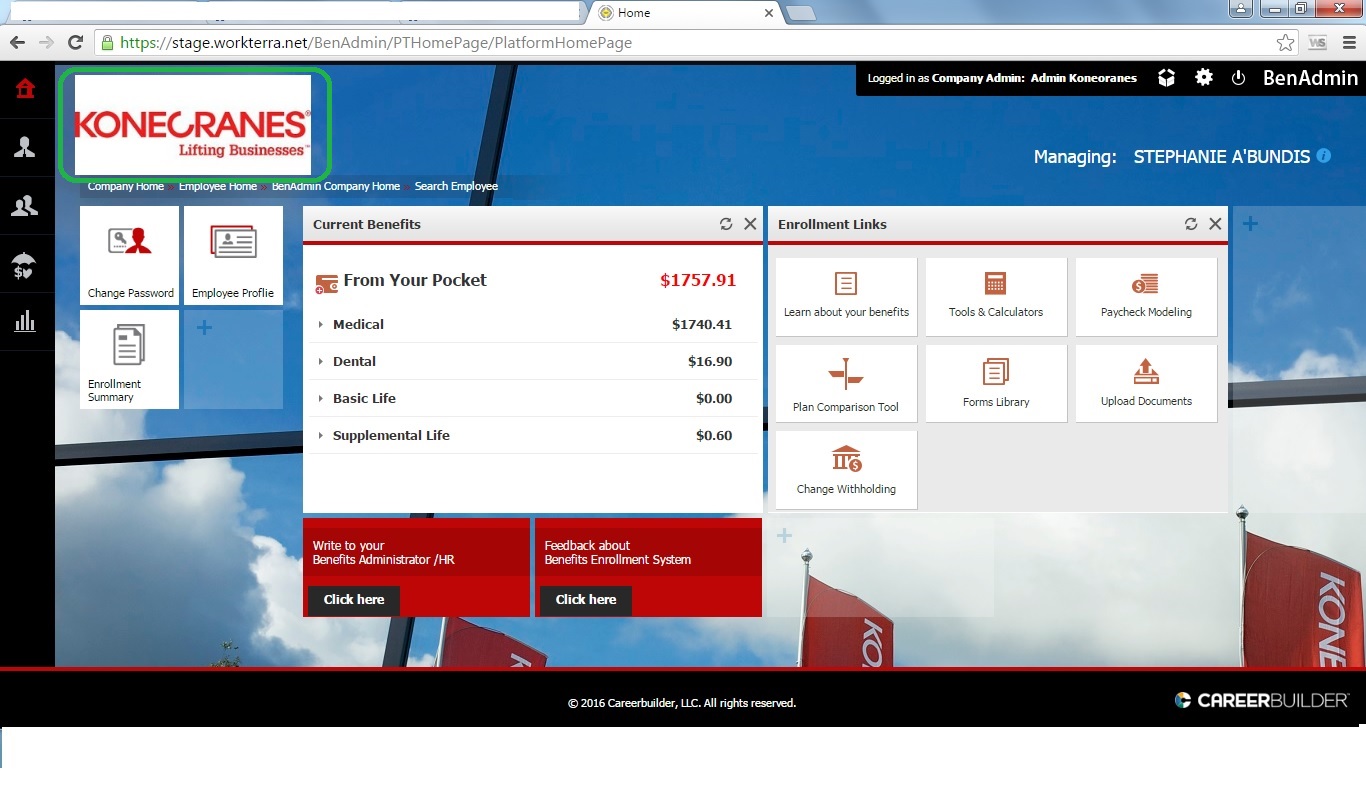This screenshot has width=1366, height=812.
Task: Click the settings gear icon in header
Action: 1204,77
